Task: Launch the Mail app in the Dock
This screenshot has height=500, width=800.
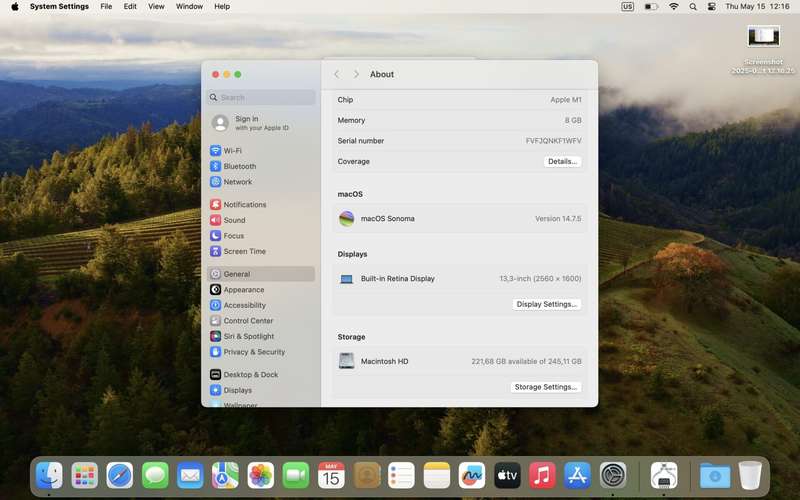Action: pos(190,476)
